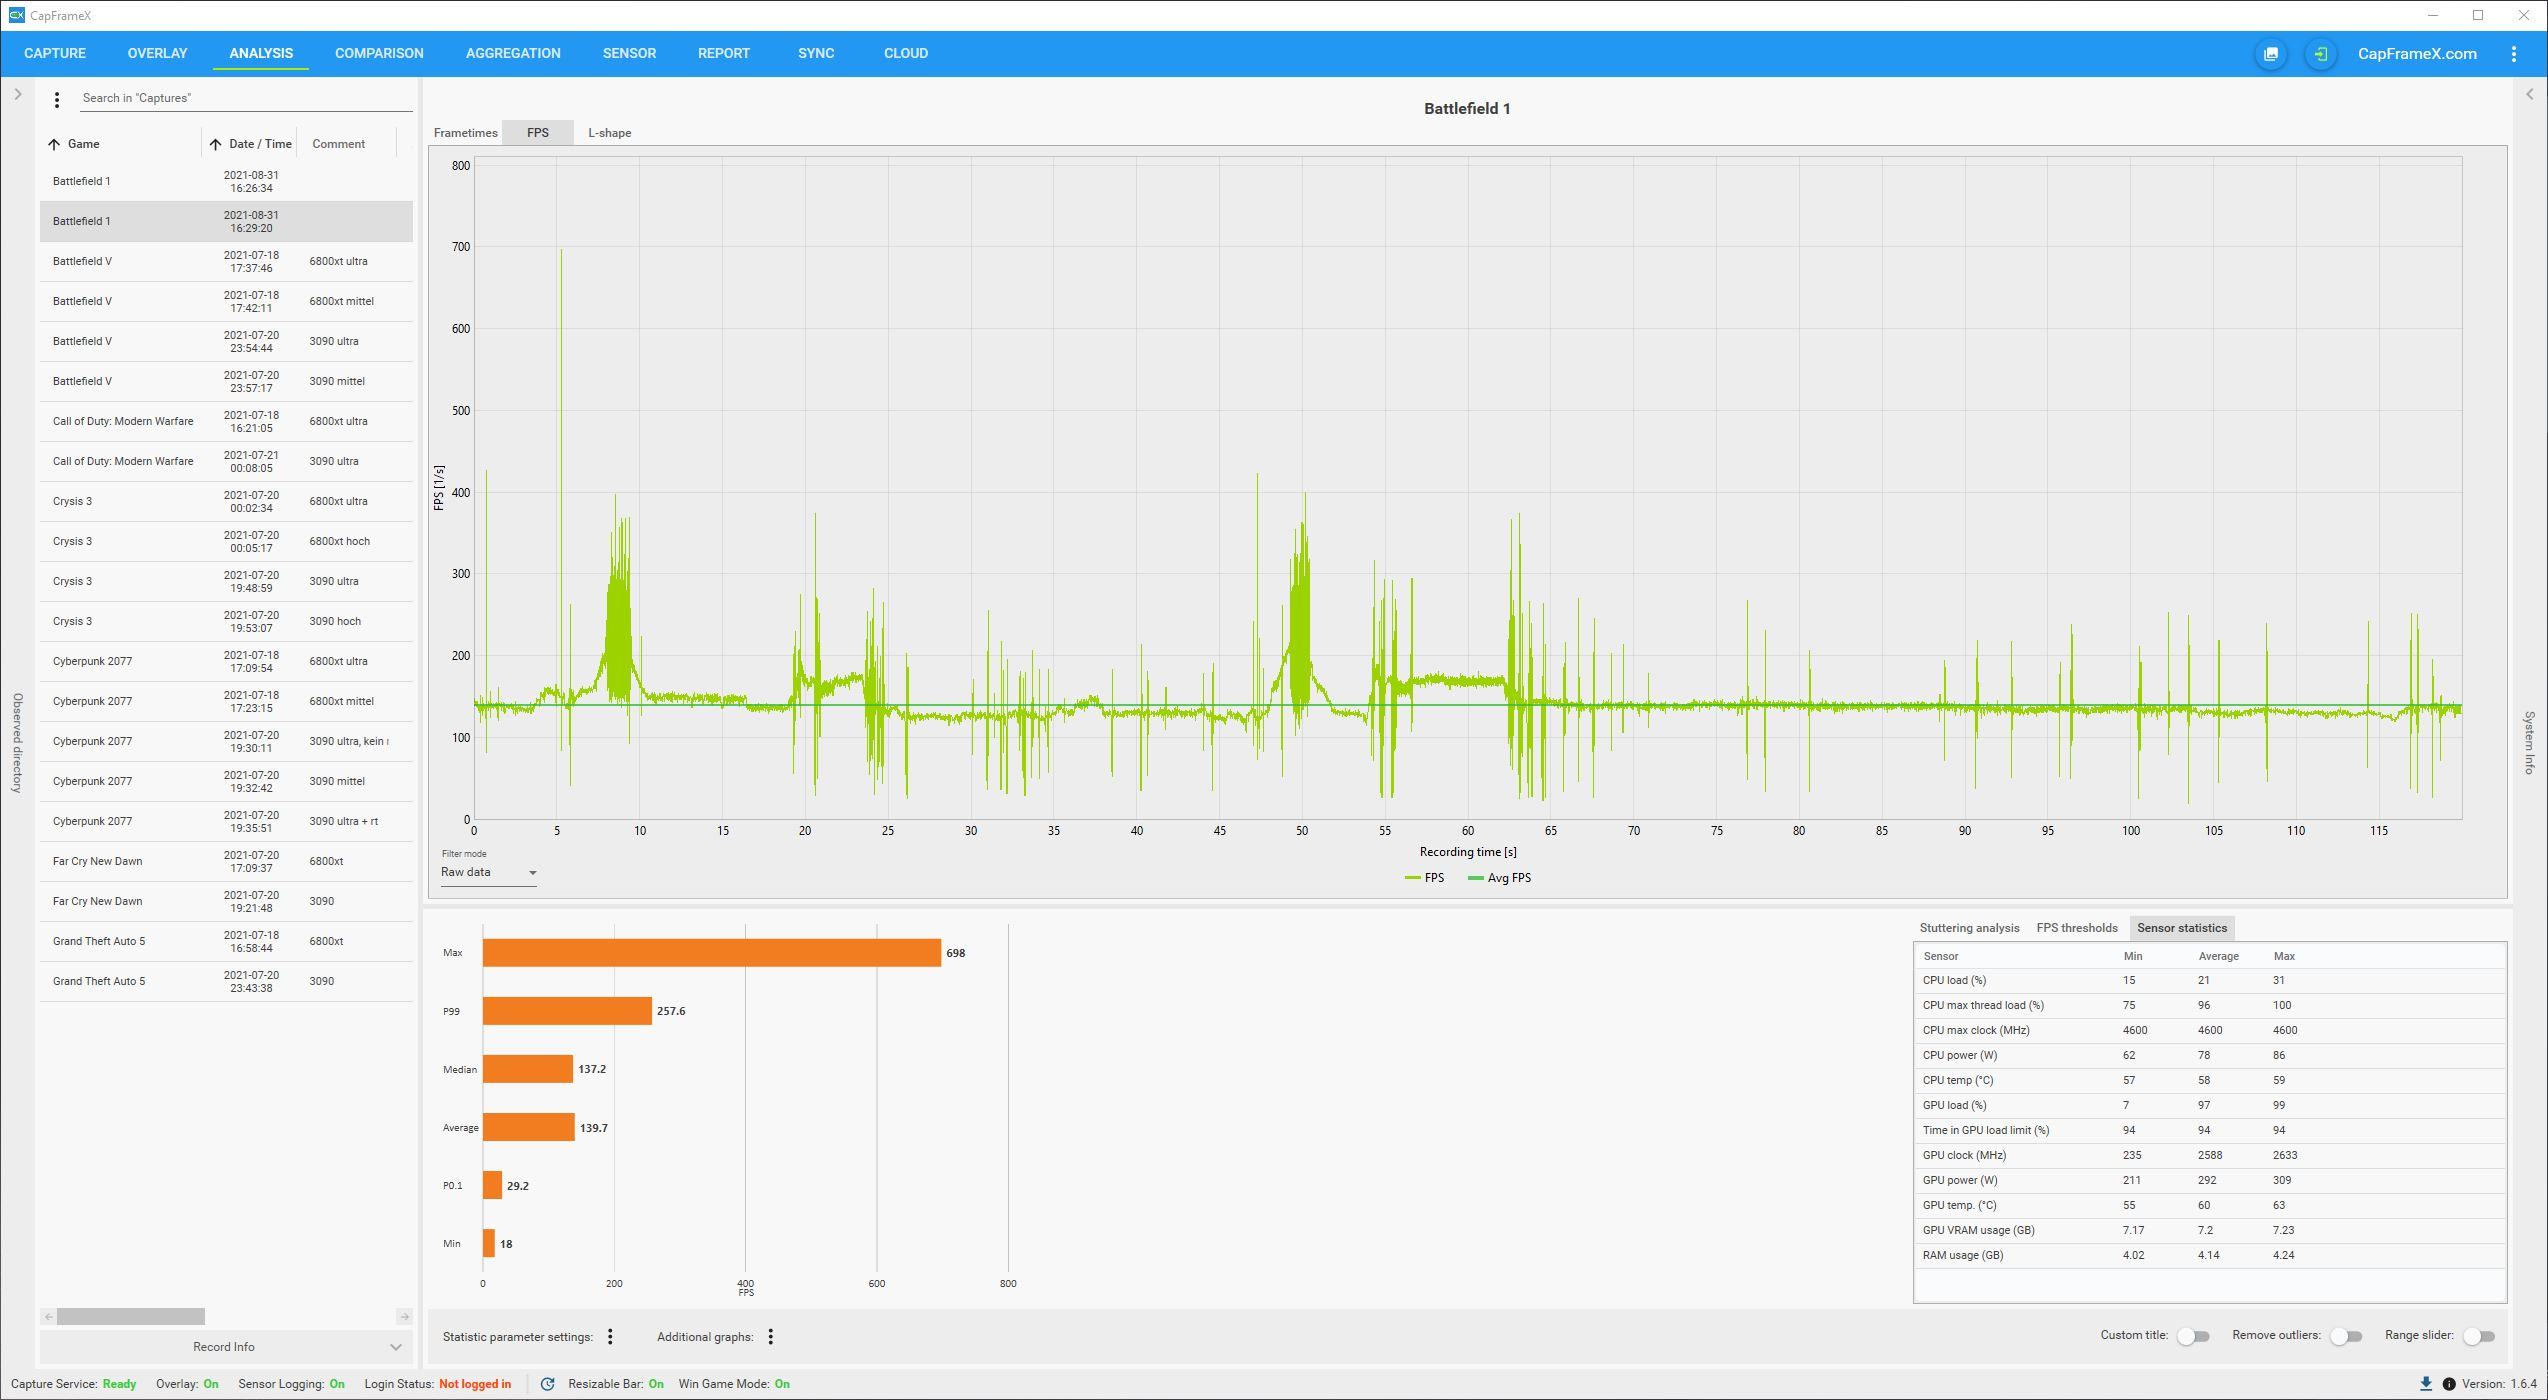Click the Max 698 FPS bar
This screenshot has height=1400, width=2548.
tap(712, 953)
